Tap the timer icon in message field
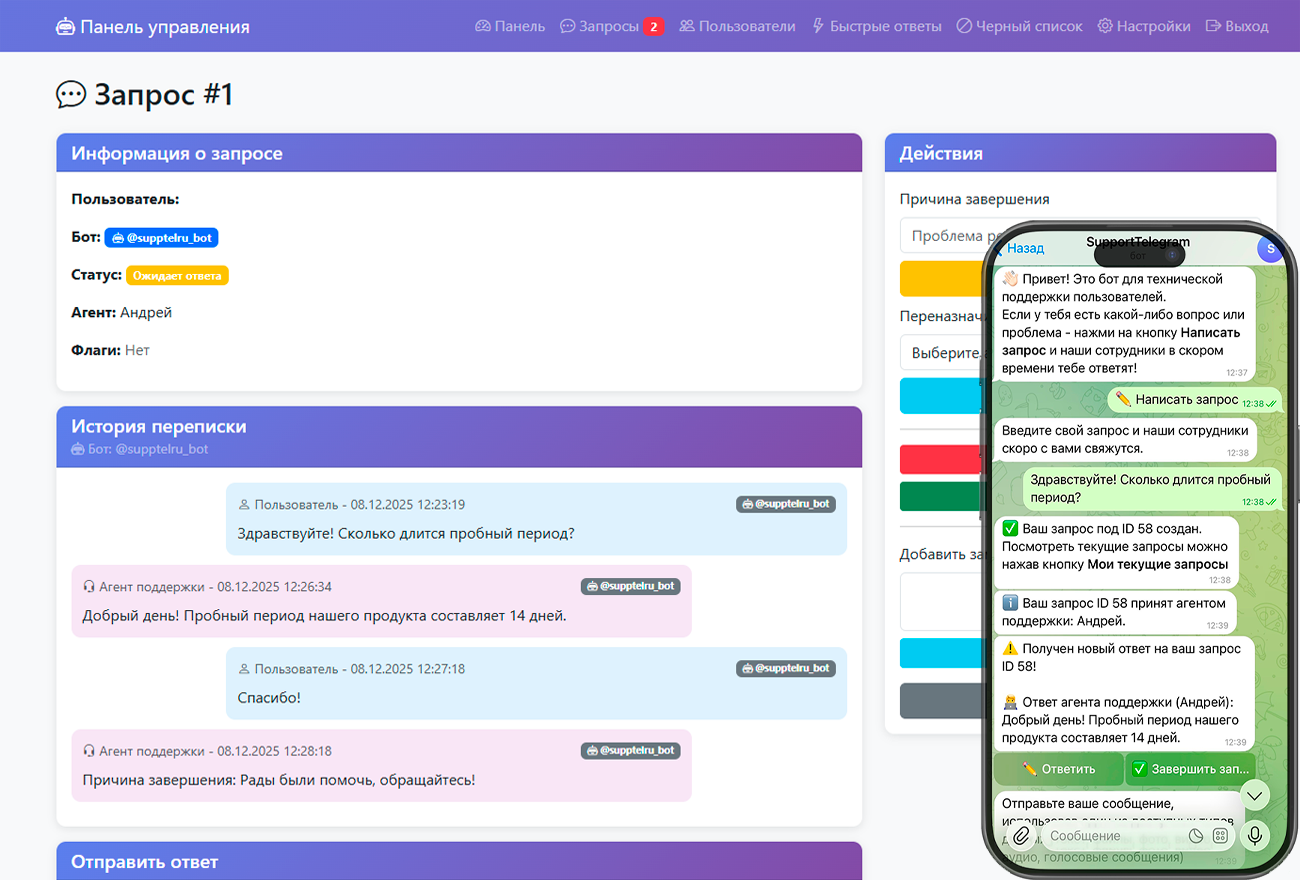Screen dimensions: 1300x880 pyautogui.click(x=1196, y=836)
